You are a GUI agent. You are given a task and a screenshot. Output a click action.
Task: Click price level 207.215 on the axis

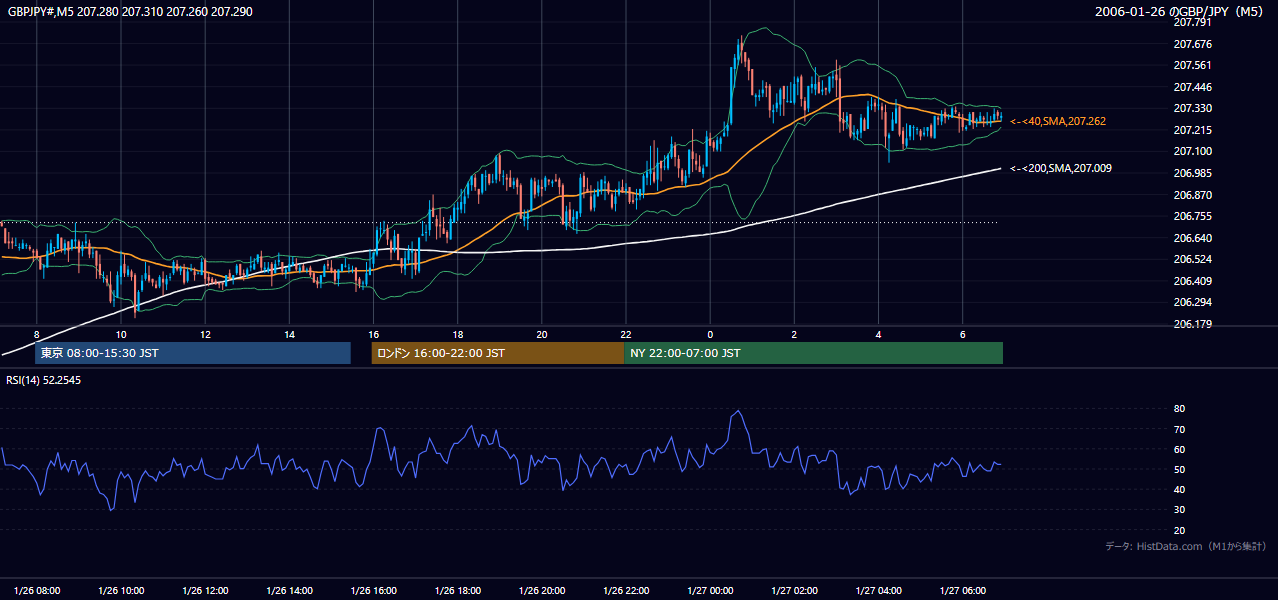(1192, 130)
